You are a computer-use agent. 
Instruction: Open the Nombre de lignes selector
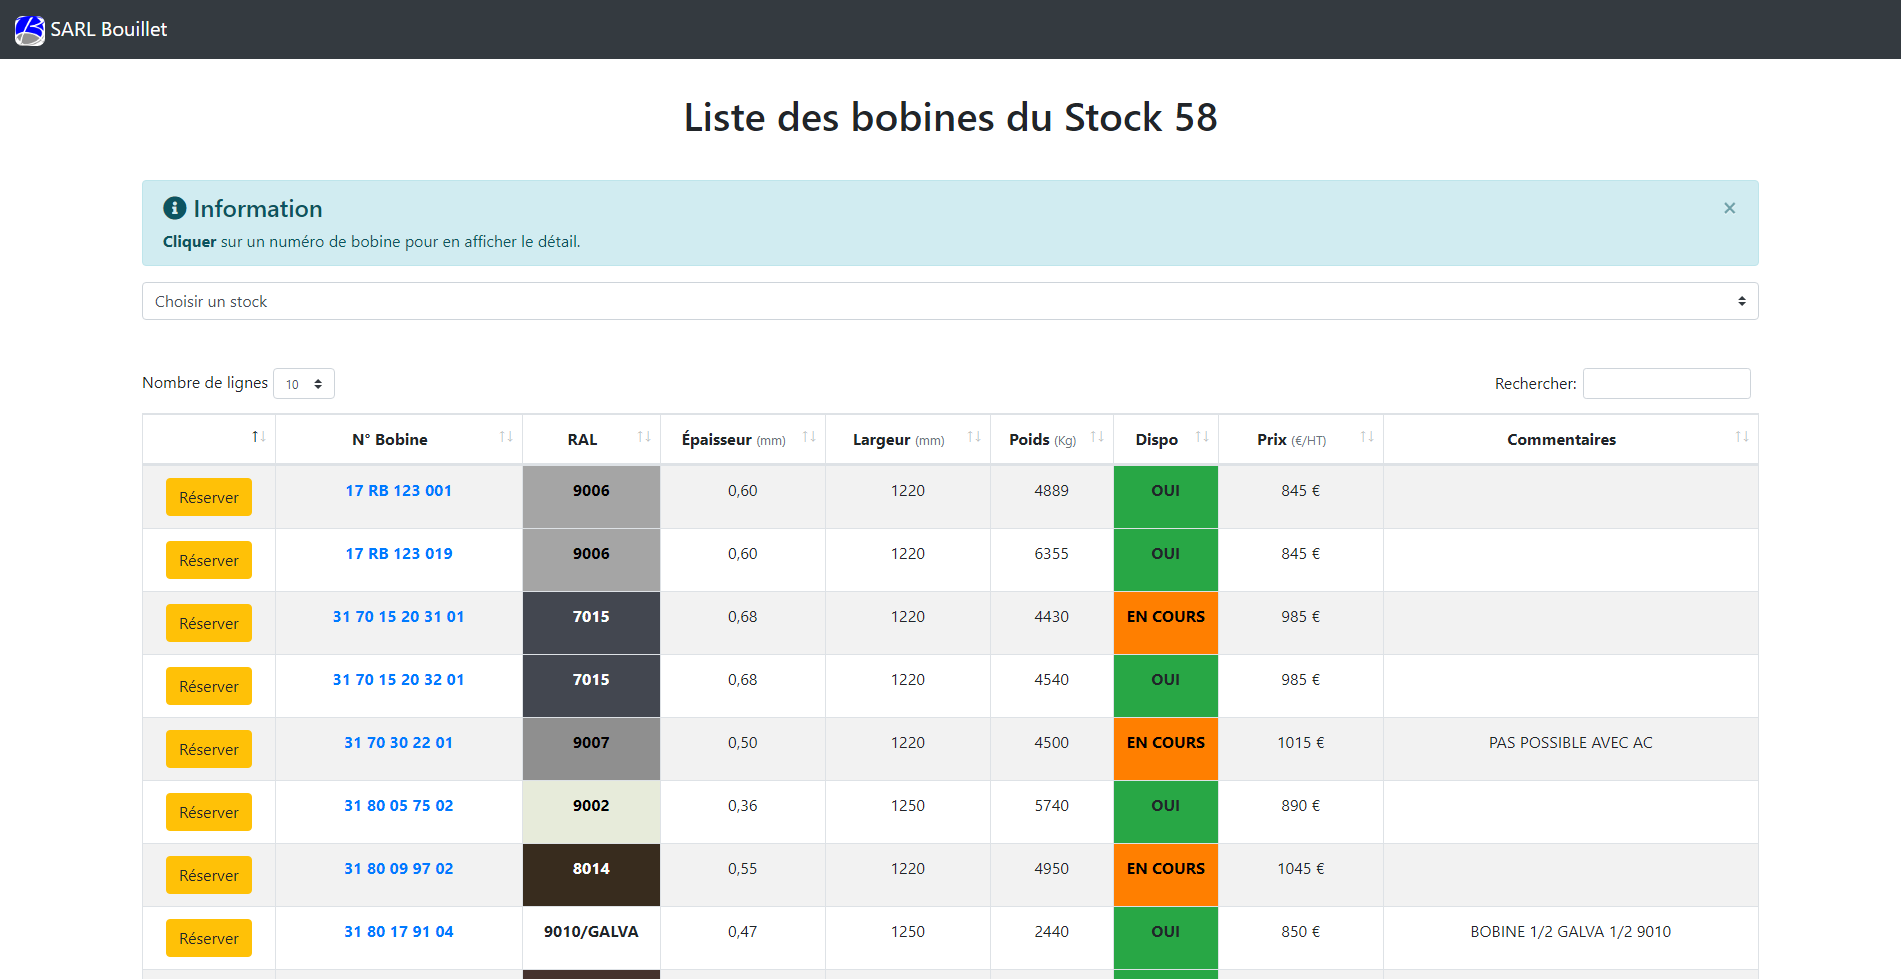click(304, 384)
